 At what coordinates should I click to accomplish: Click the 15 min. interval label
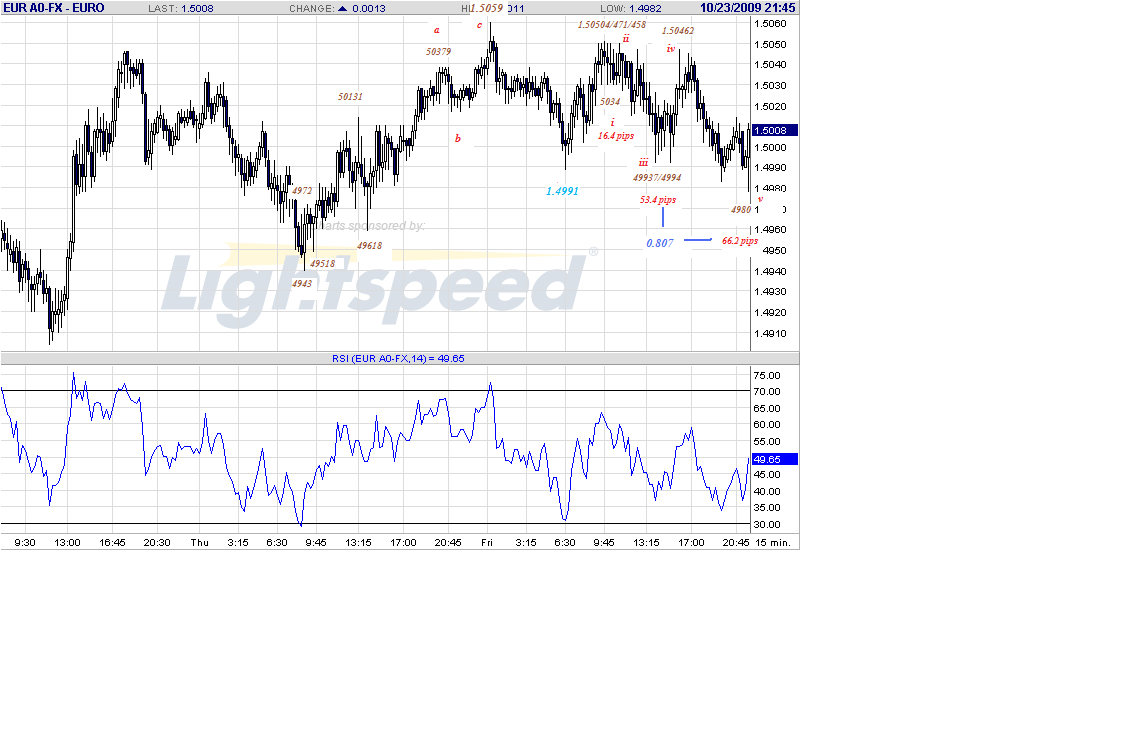[x=772, y=543]
